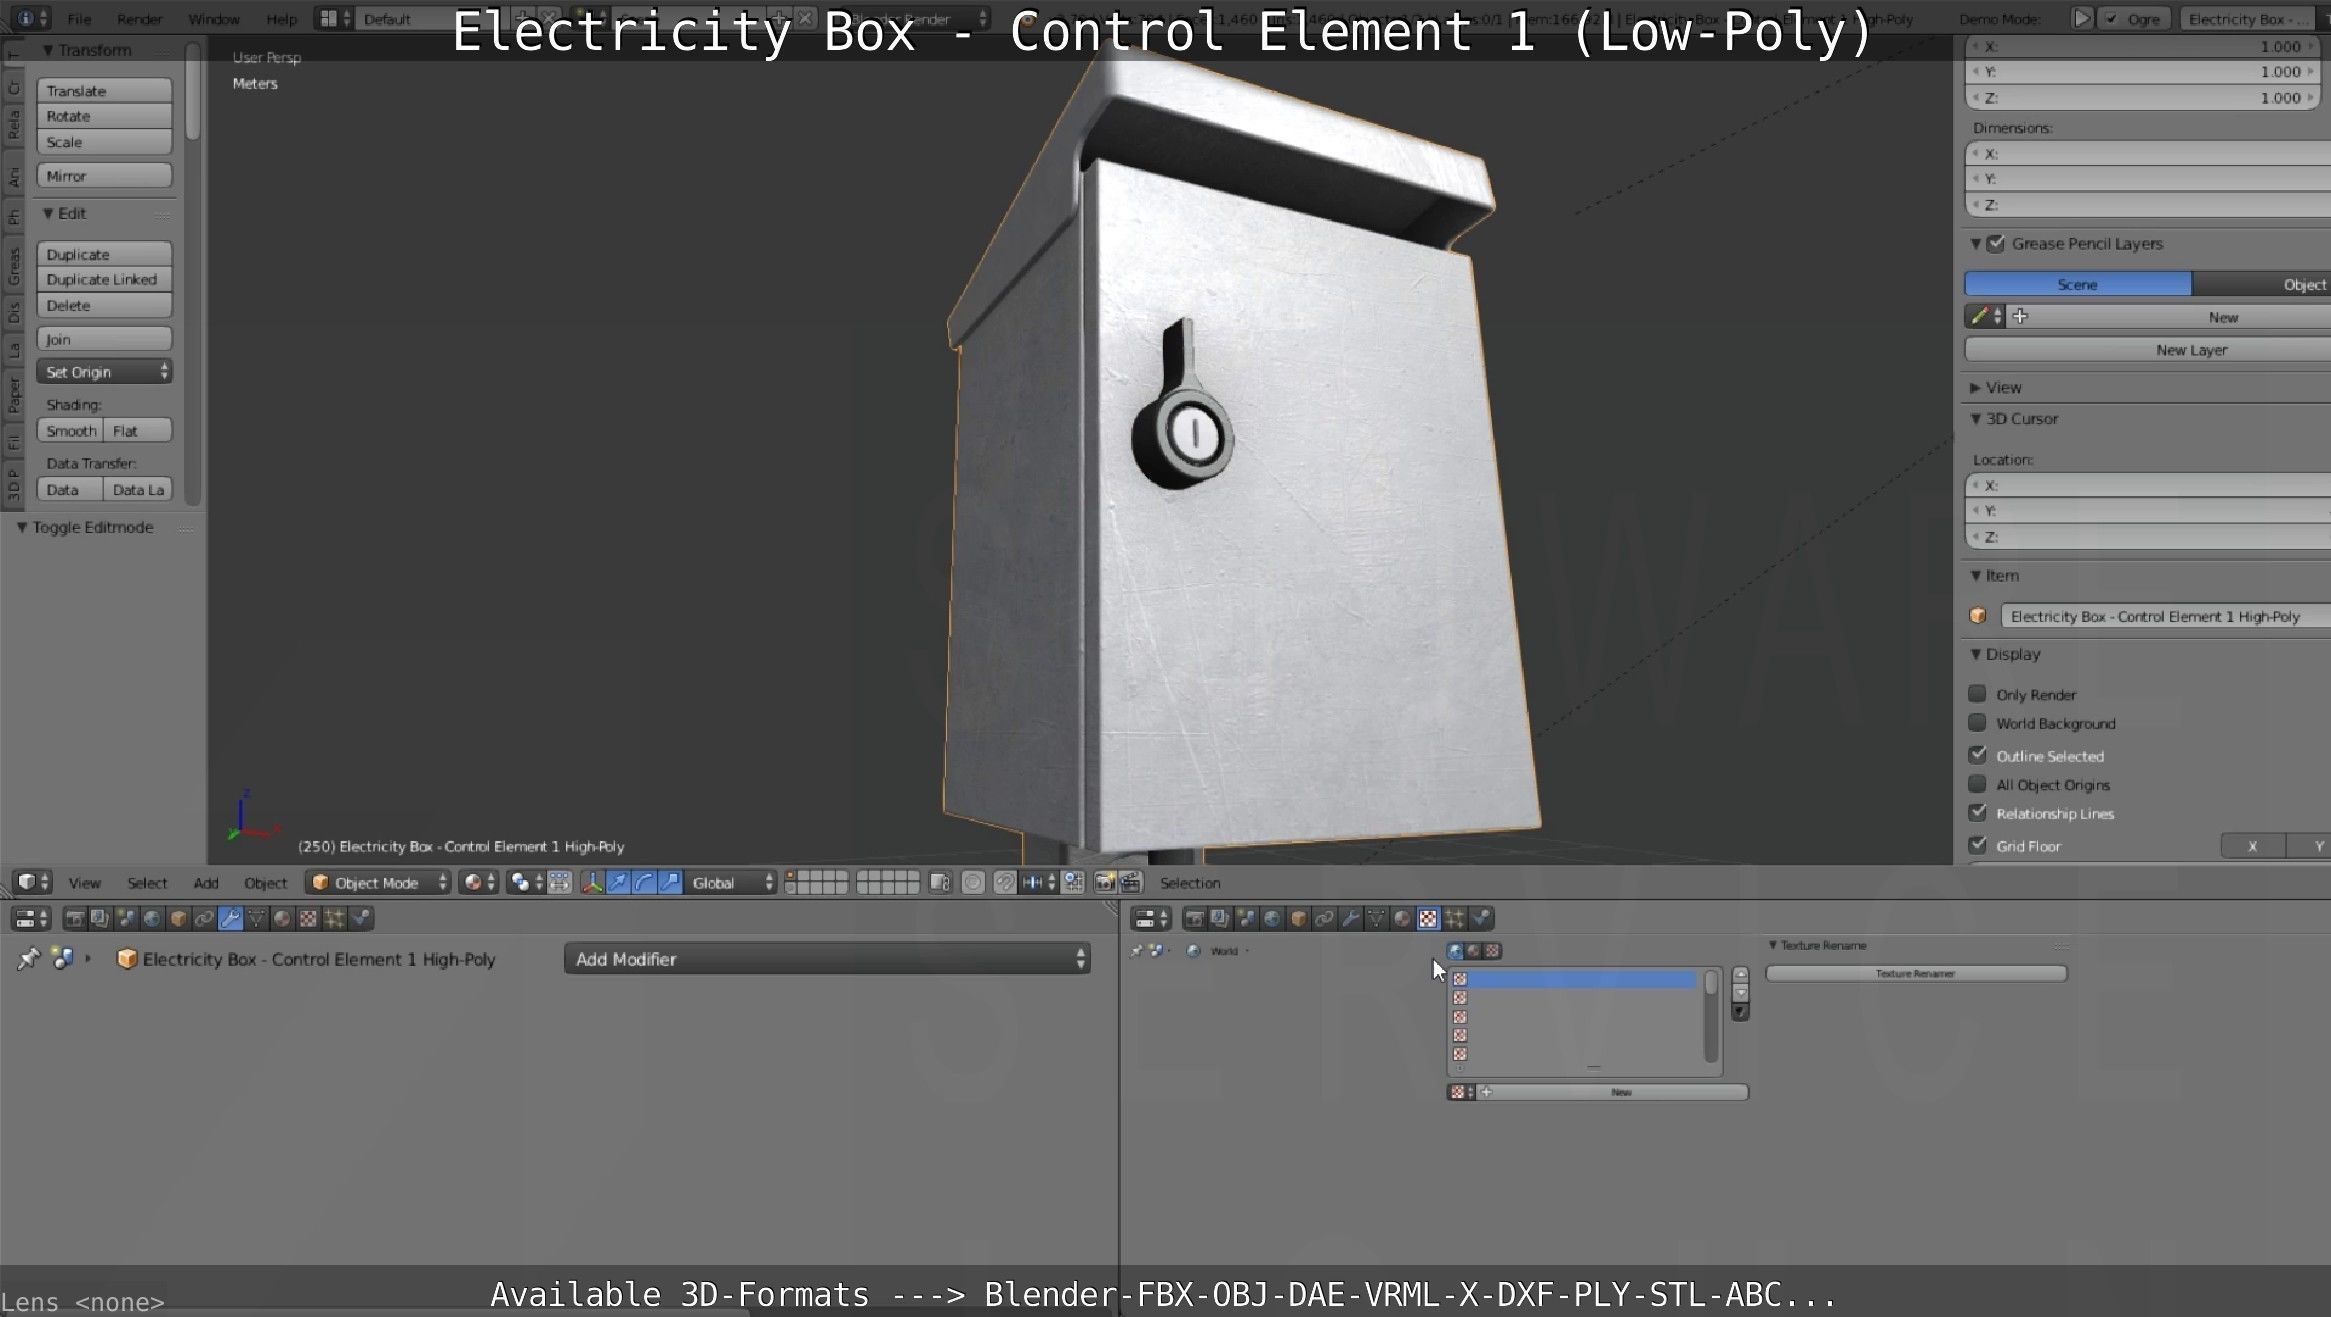
Task: Click the lock camera to layers icon
Action: (x=939, y=882)
